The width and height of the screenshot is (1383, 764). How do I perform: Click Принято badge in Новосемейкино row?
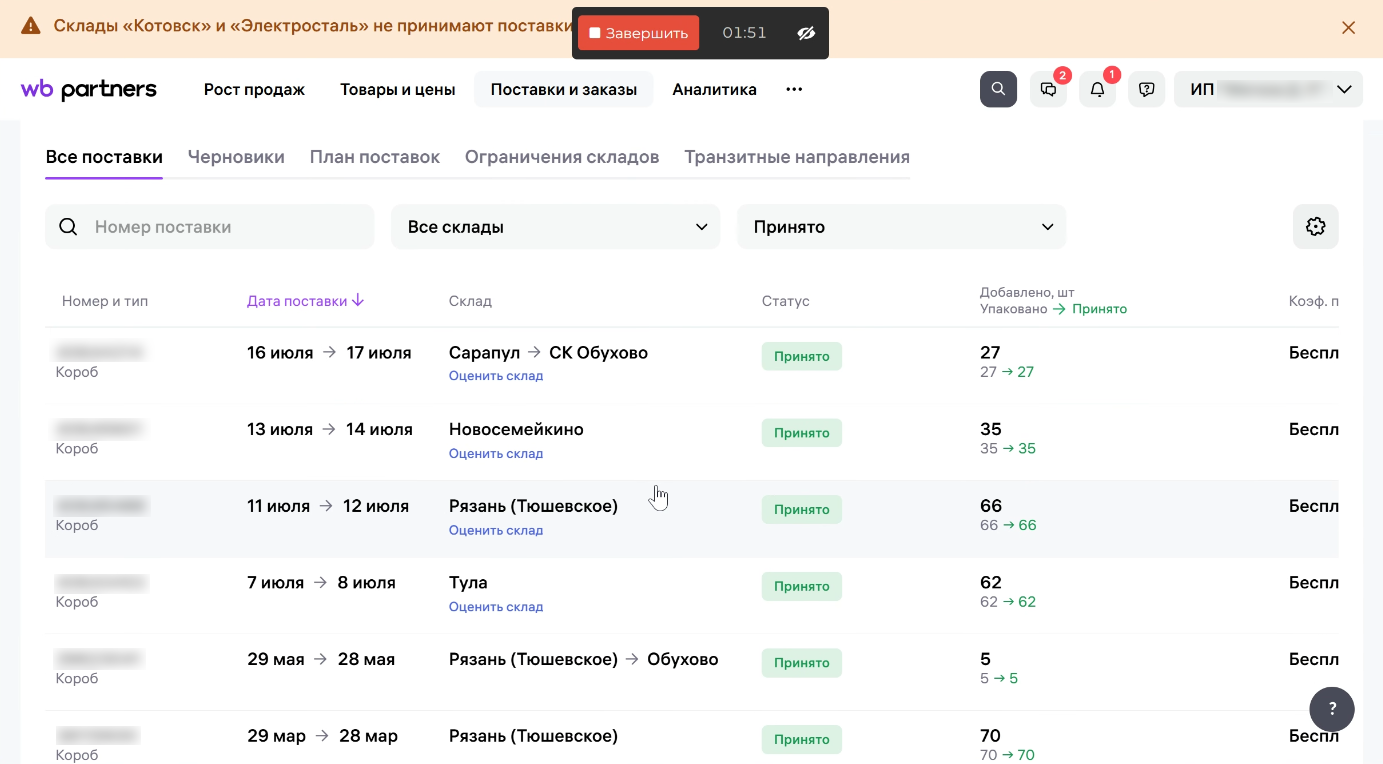click(802, 433)
